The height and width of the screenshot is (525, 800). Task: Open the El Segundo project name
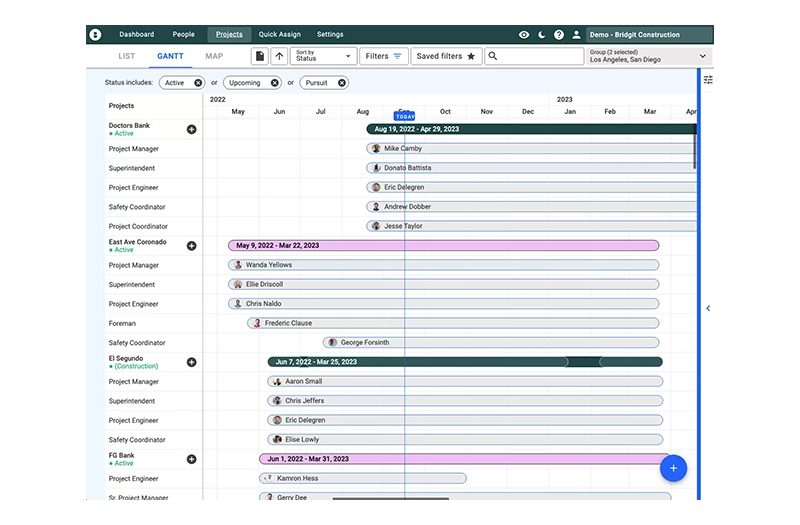click(x=126, y=358)
